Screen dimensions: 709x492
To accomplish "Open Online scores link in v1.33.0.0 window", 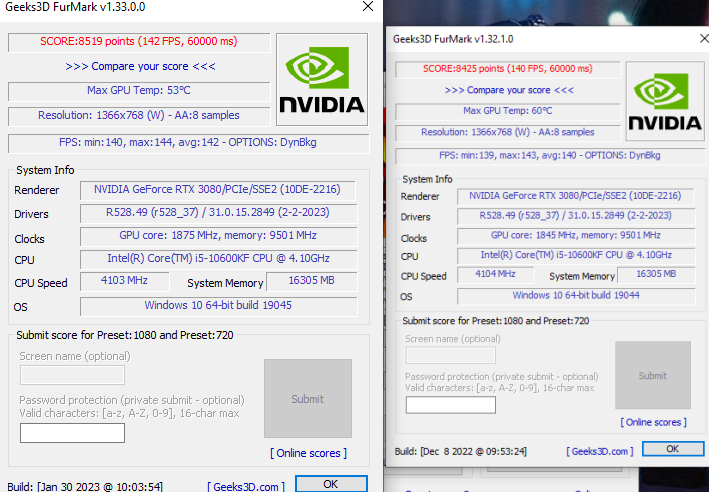I will 308,453.
